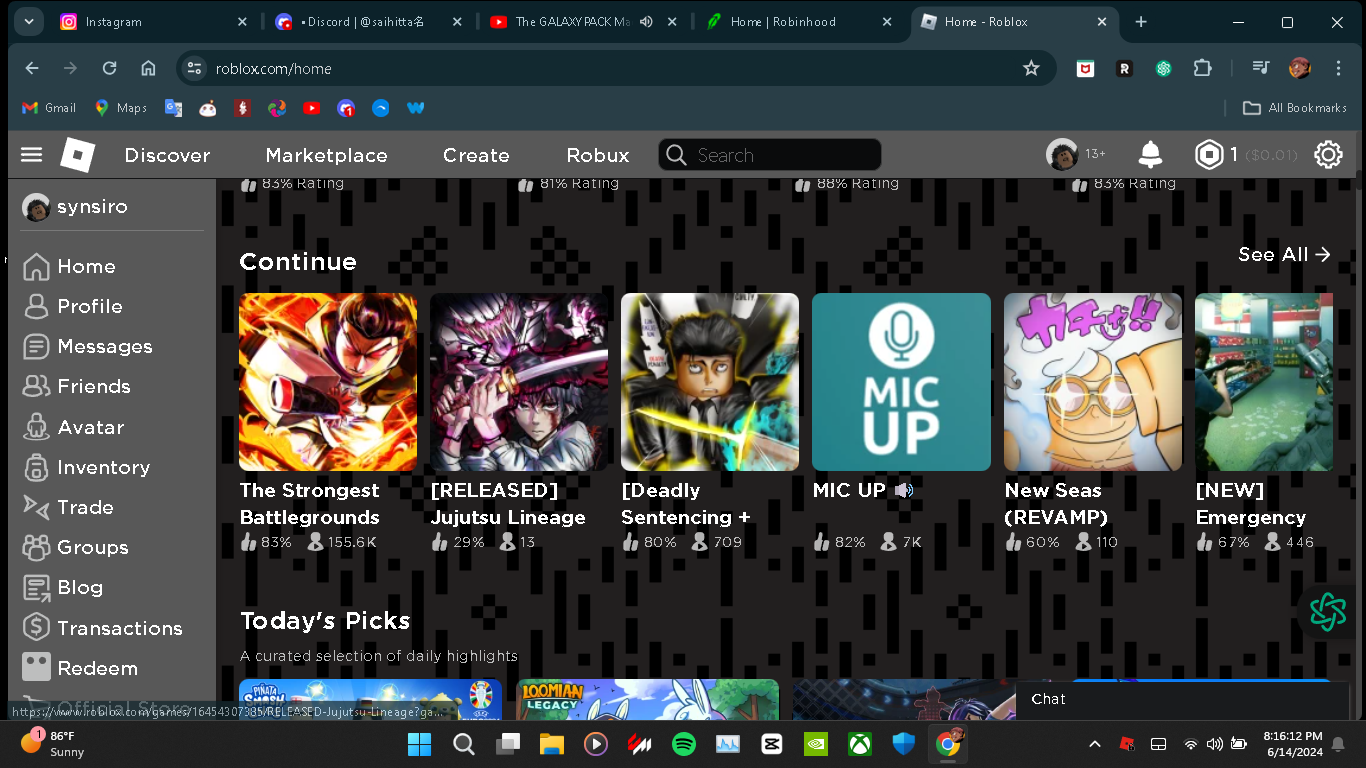The width and height of the screenshot is (1366, 768).
Task: Open Robux in Roblox top menu
Action: point(598,155)
